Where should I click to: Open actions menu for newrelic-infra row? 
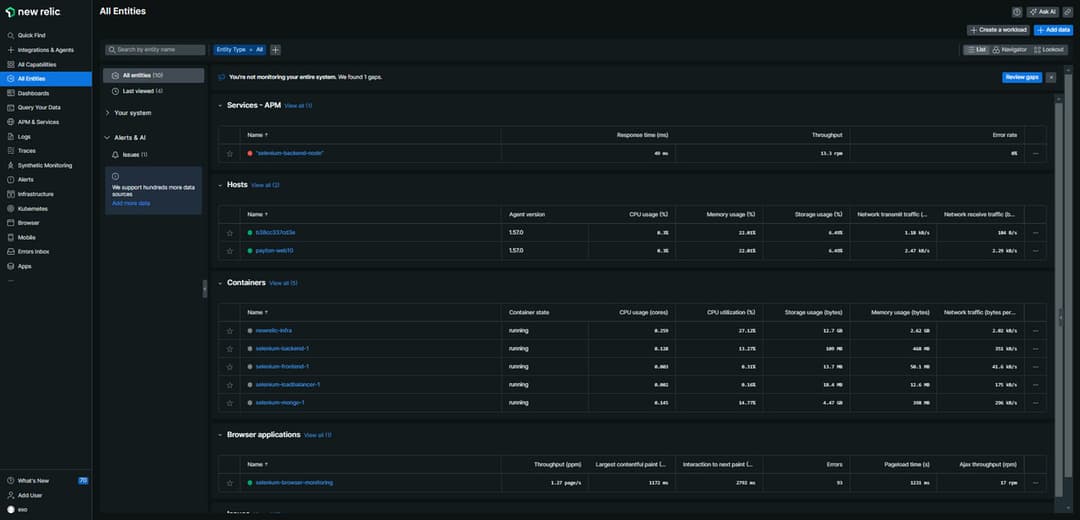(1035, 331)
